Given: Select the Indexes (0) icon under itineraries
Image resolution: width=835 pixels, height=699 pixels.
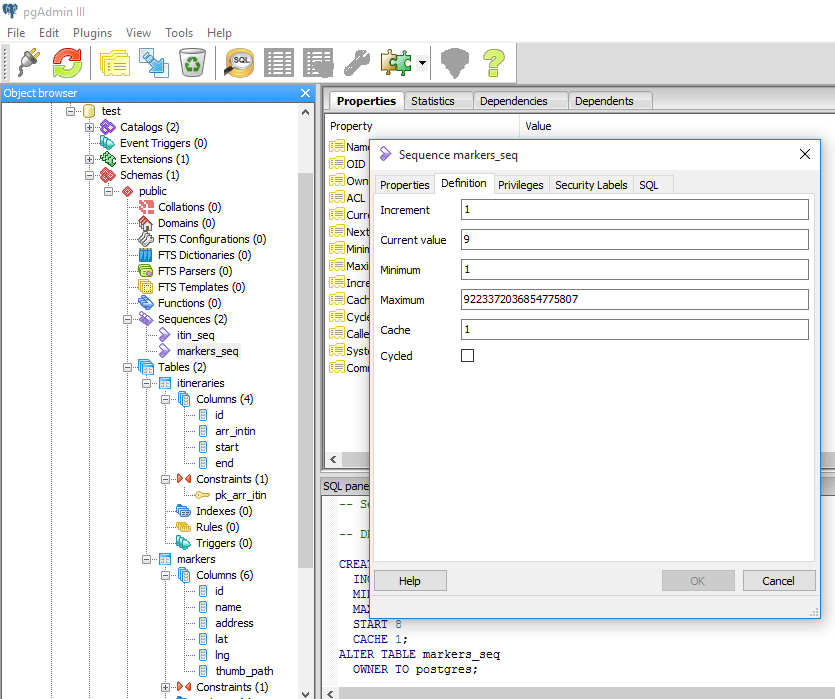Looking at the screenshot, I should point(184,511).
